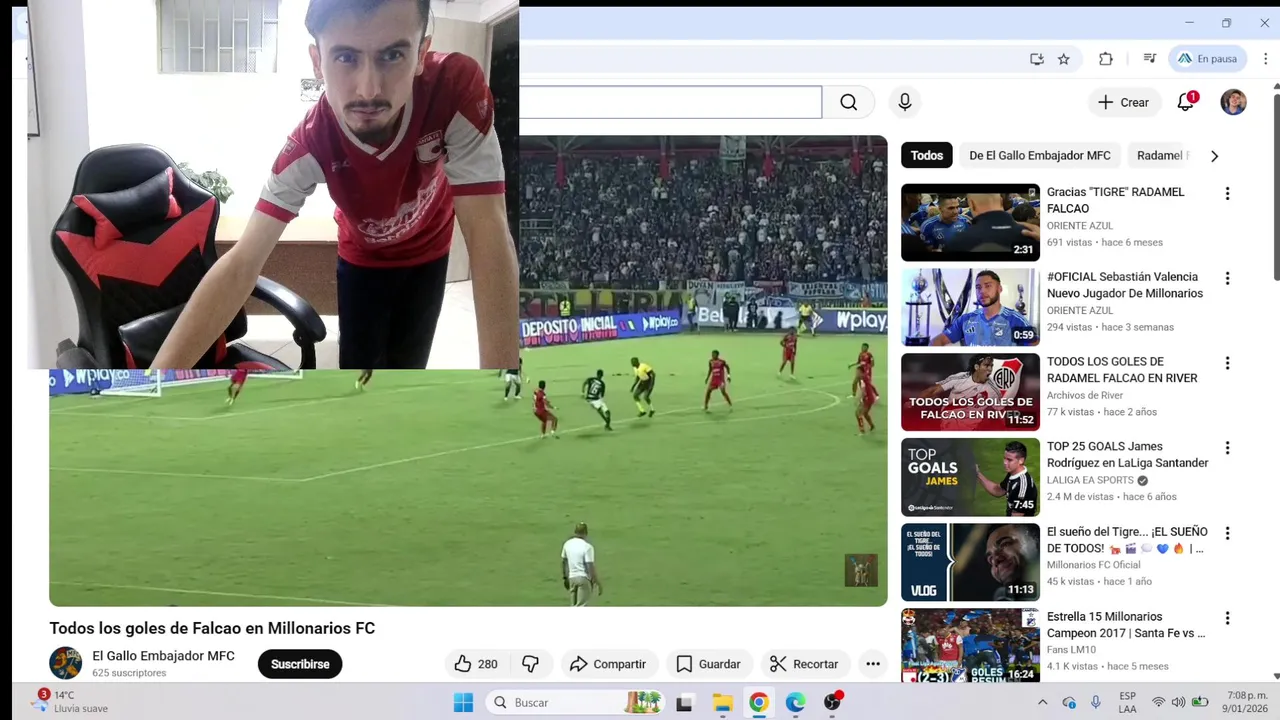Click Fans LM10 channel name
Image resolution: width=1280 pixels, height=720 pixels.
click(x=1071, y=650)
